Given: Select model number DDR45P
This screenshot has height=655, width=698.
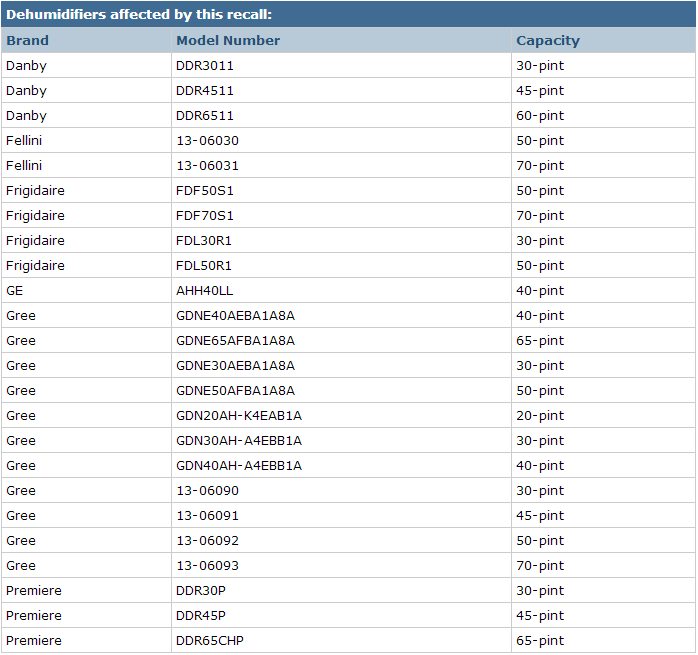Looking at the screenshot, I should (x=201, y=615).
